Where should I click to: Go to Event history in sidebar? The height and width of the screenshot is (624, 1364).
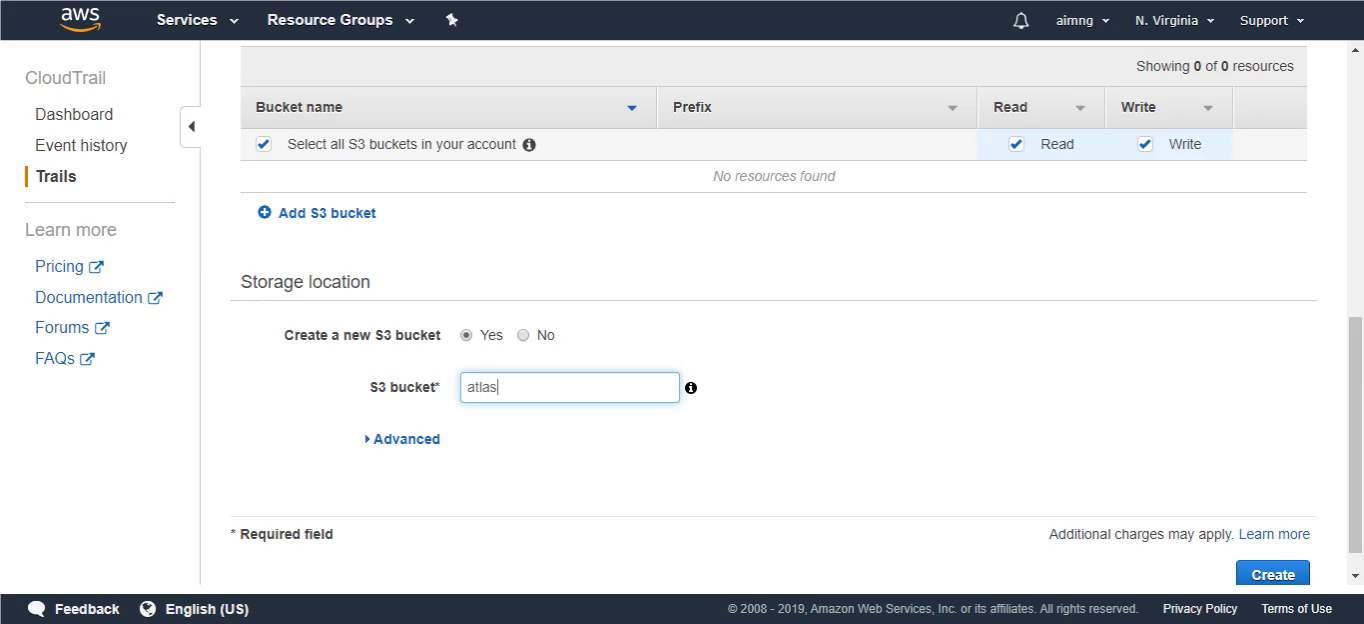coord(81,145)
